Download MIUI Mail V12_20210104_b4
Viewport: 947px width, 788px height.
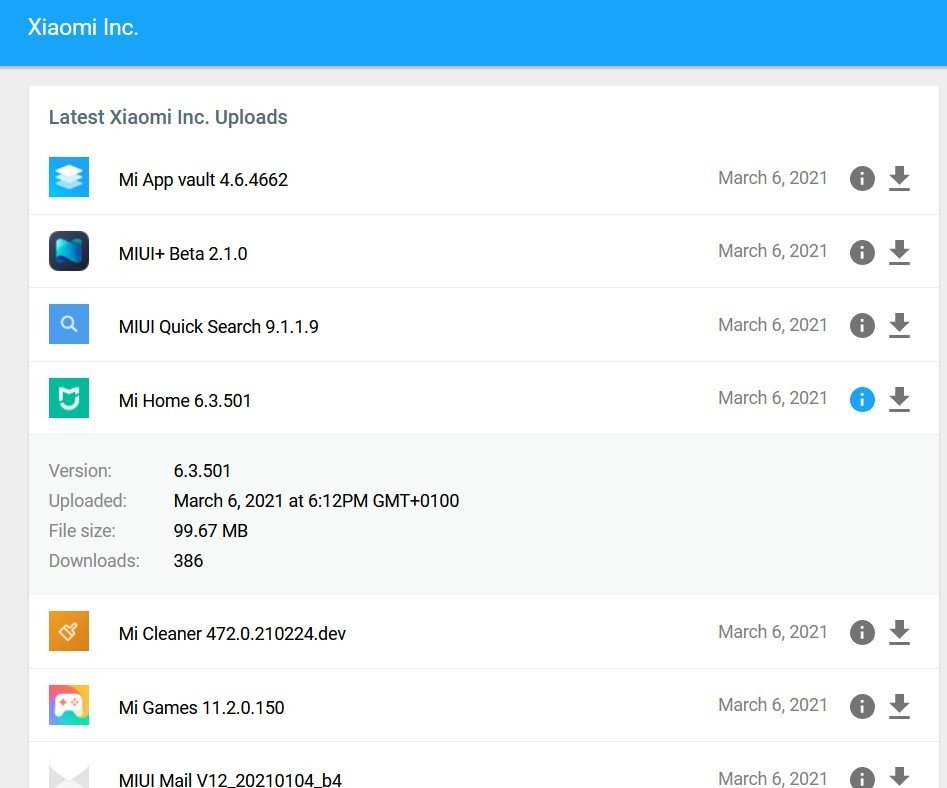coord(899,777)
